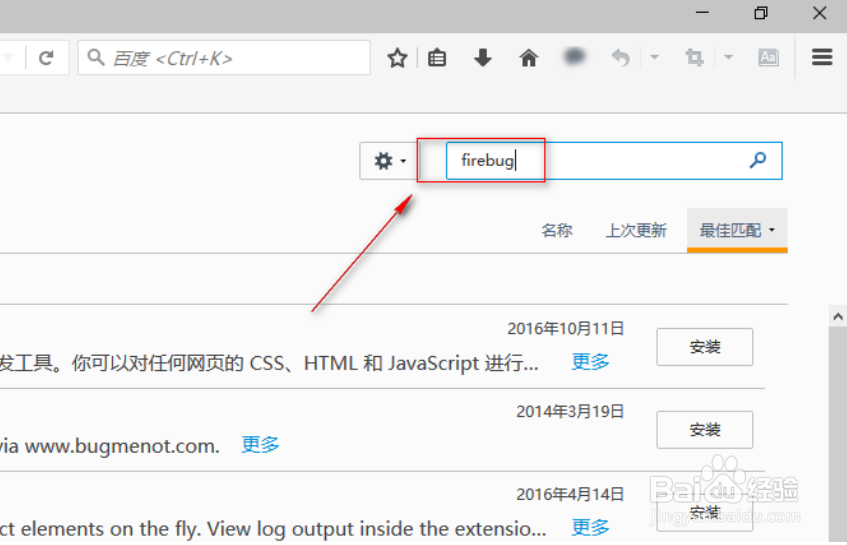This screenshot has width=847, height=545.
Task: Click the scrollbar up arrow
Action: (x=838, y=316)
